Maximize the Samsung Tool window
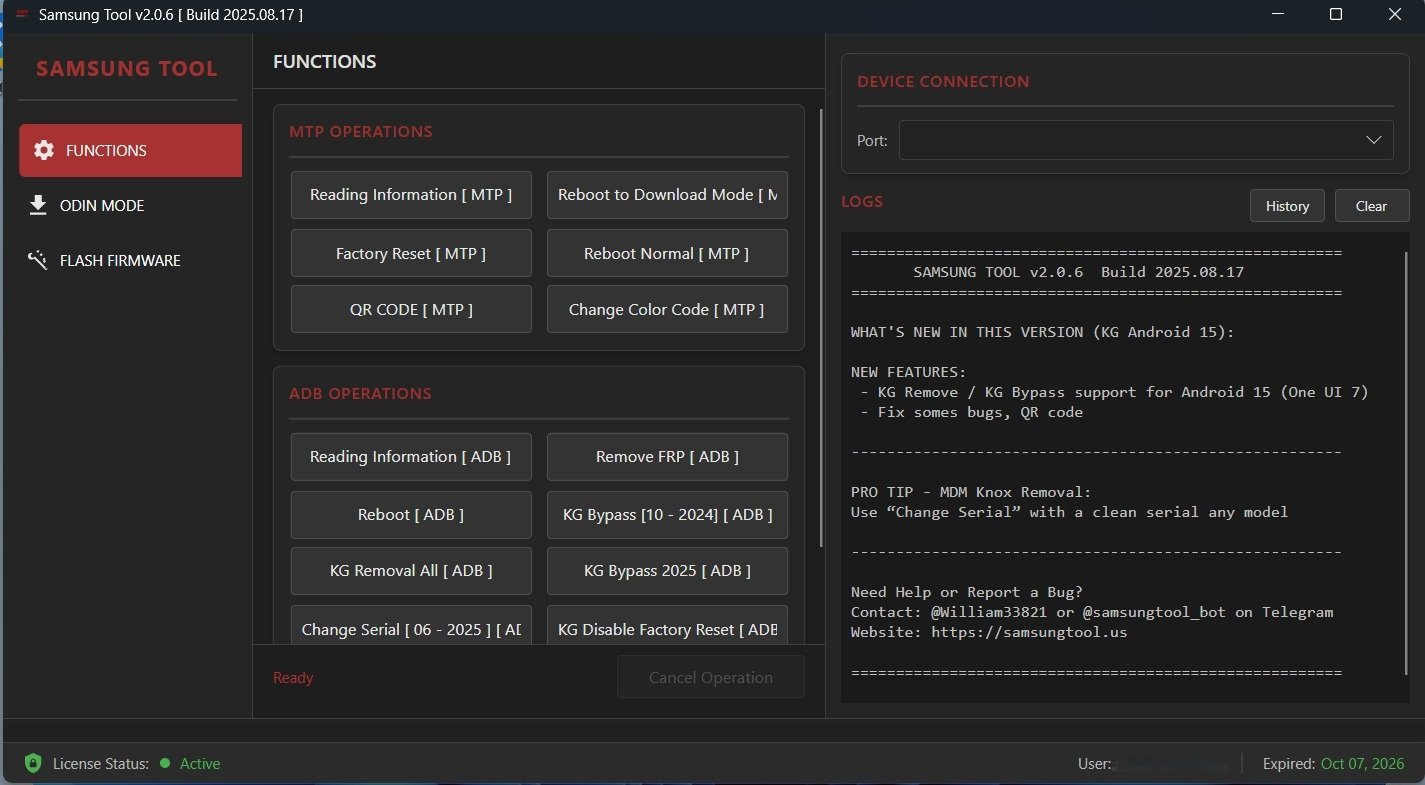 pyautogui.click(x=1335, y=14)
